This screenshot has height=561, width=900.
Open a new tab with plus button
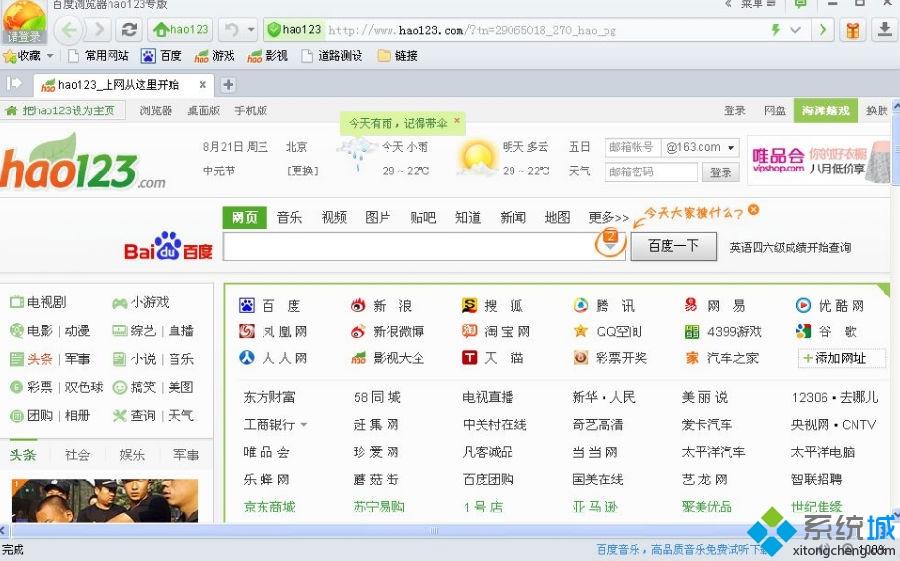click(228, 85)
